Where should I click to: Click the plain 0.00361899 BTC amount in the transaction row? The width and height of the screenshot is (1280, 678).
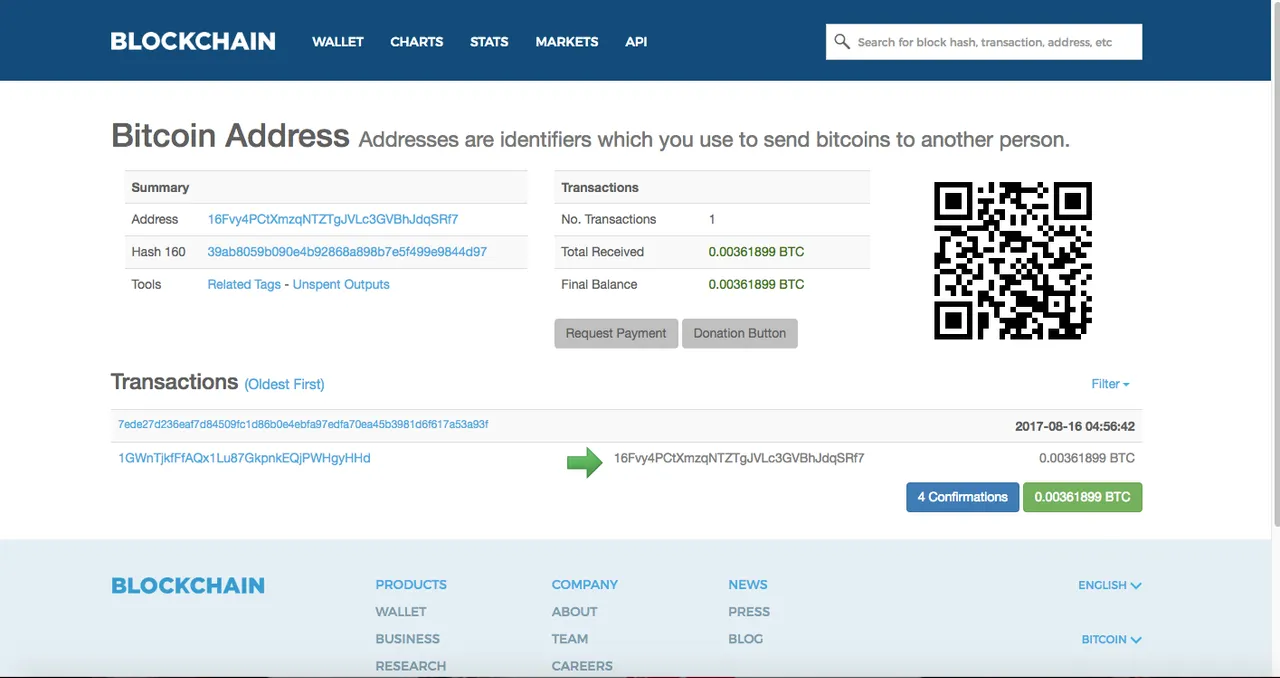click(x=1087, y=458)
